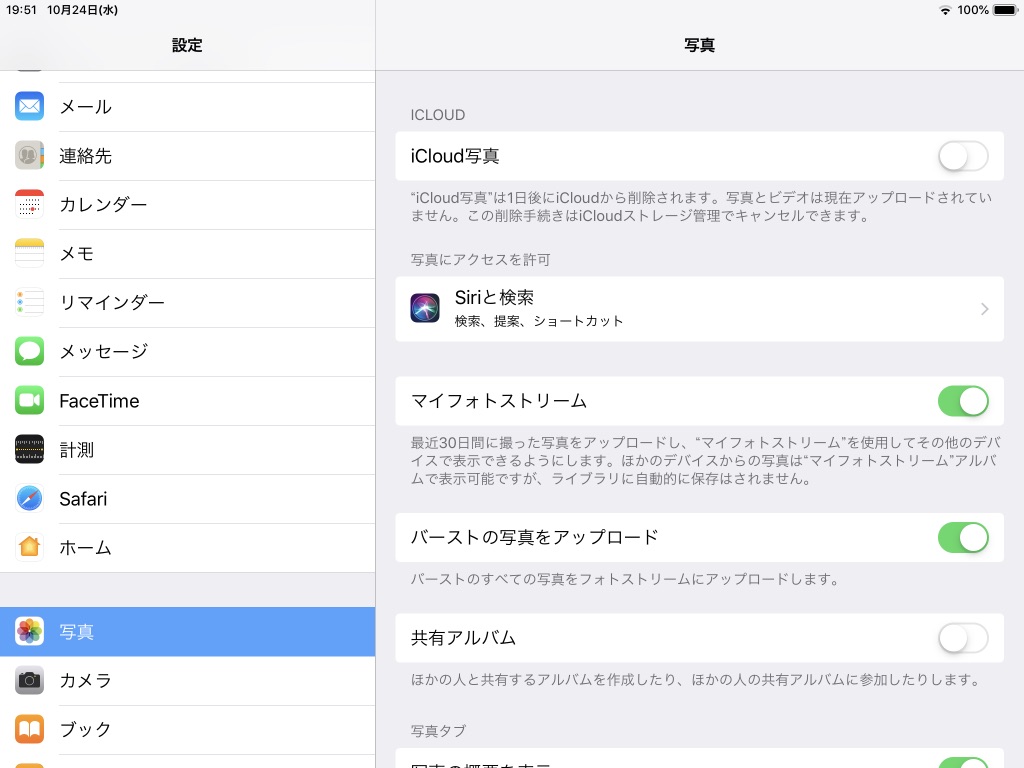Tap the Measure (計測) ruler icon
Image resolution: width=1024 pixels, height=768 pixels.
tap(29, 449)
